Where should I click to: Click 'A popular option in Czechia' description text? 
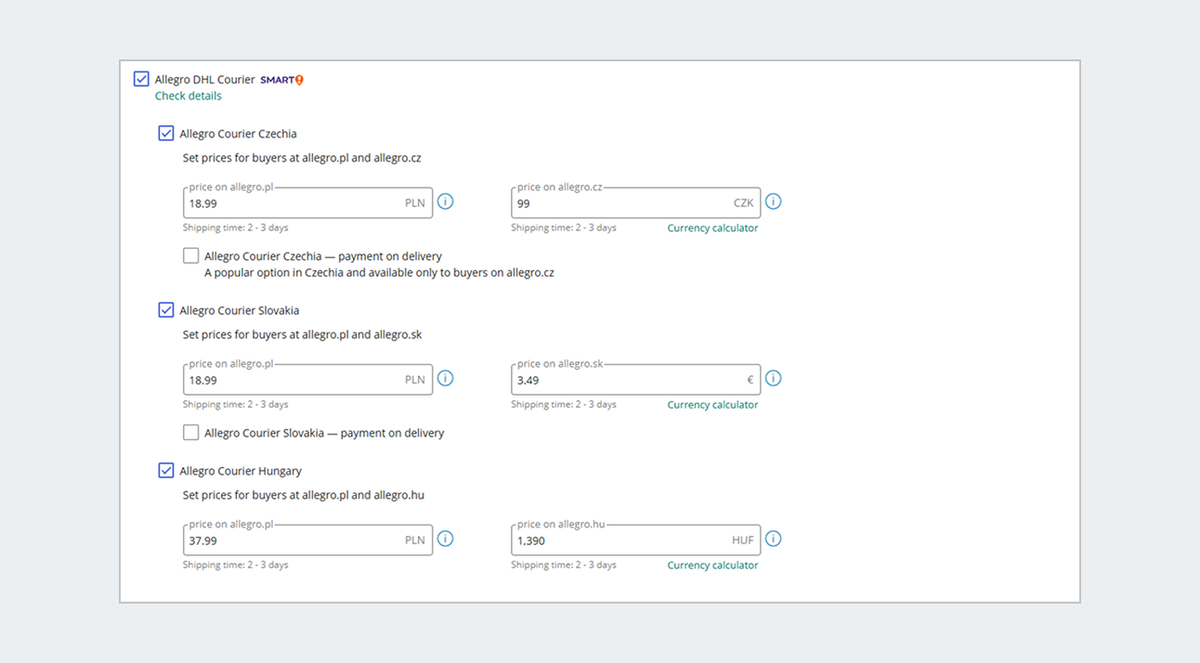pos(379,272)
